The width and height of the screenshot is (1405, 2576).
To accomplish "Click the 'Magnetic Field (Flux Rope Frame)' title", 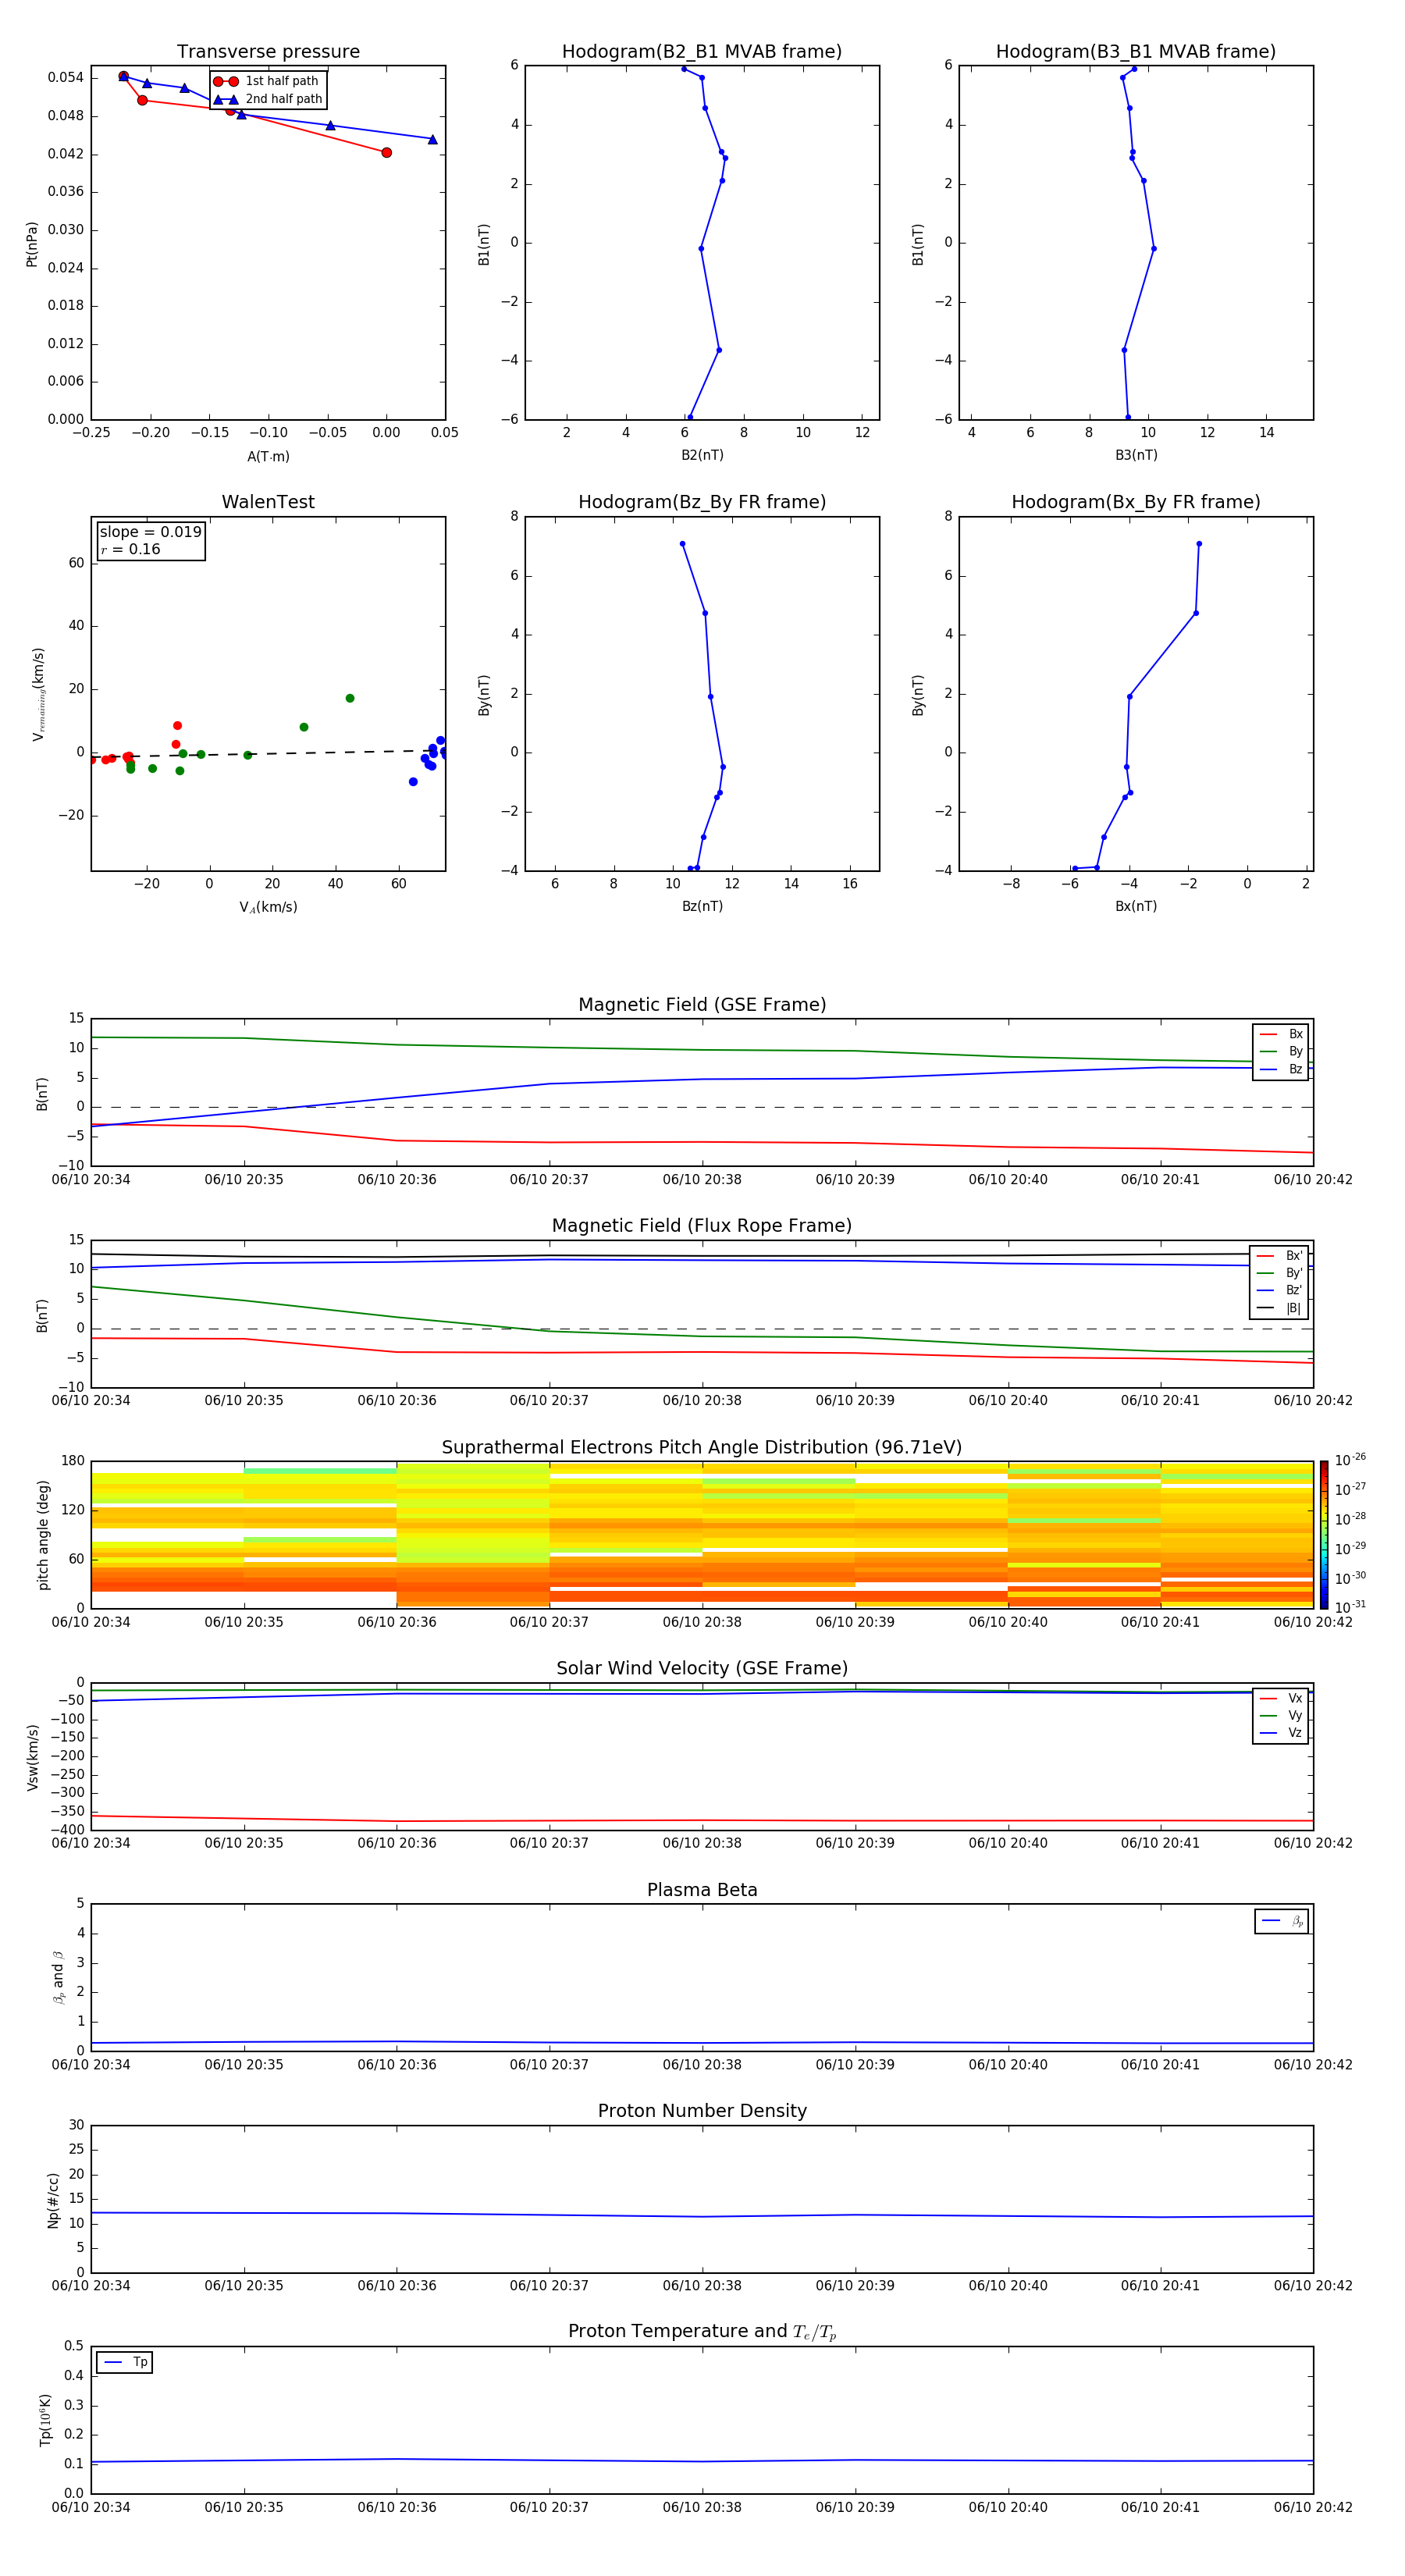I will 702,1226.
